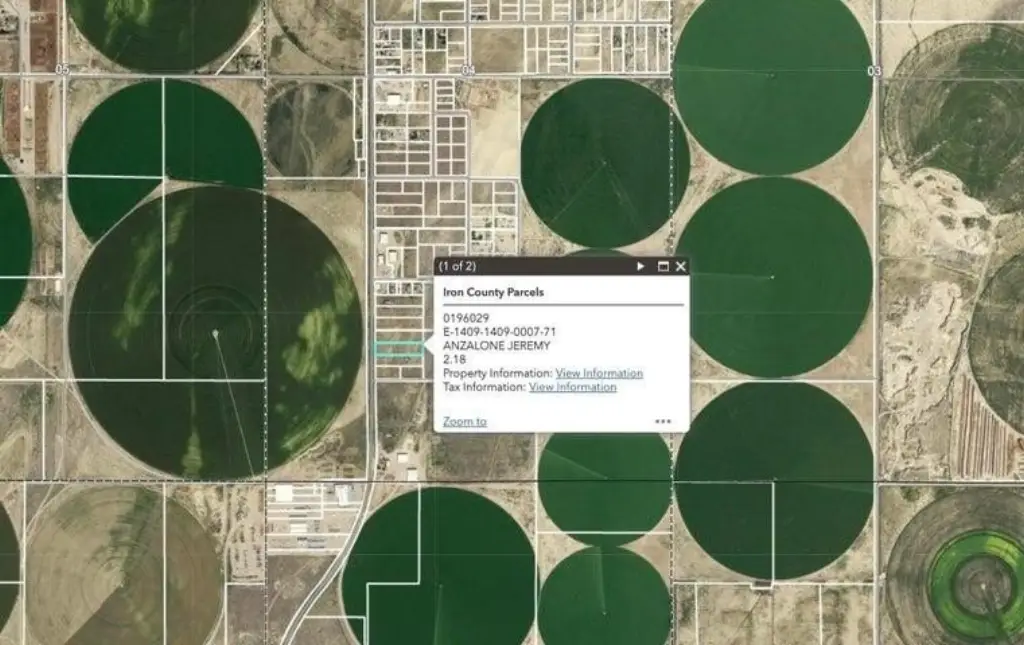Click section label 03 on the map
Image resolution: width=1024 pixels, height=645 pixels.
click(874, 71)
